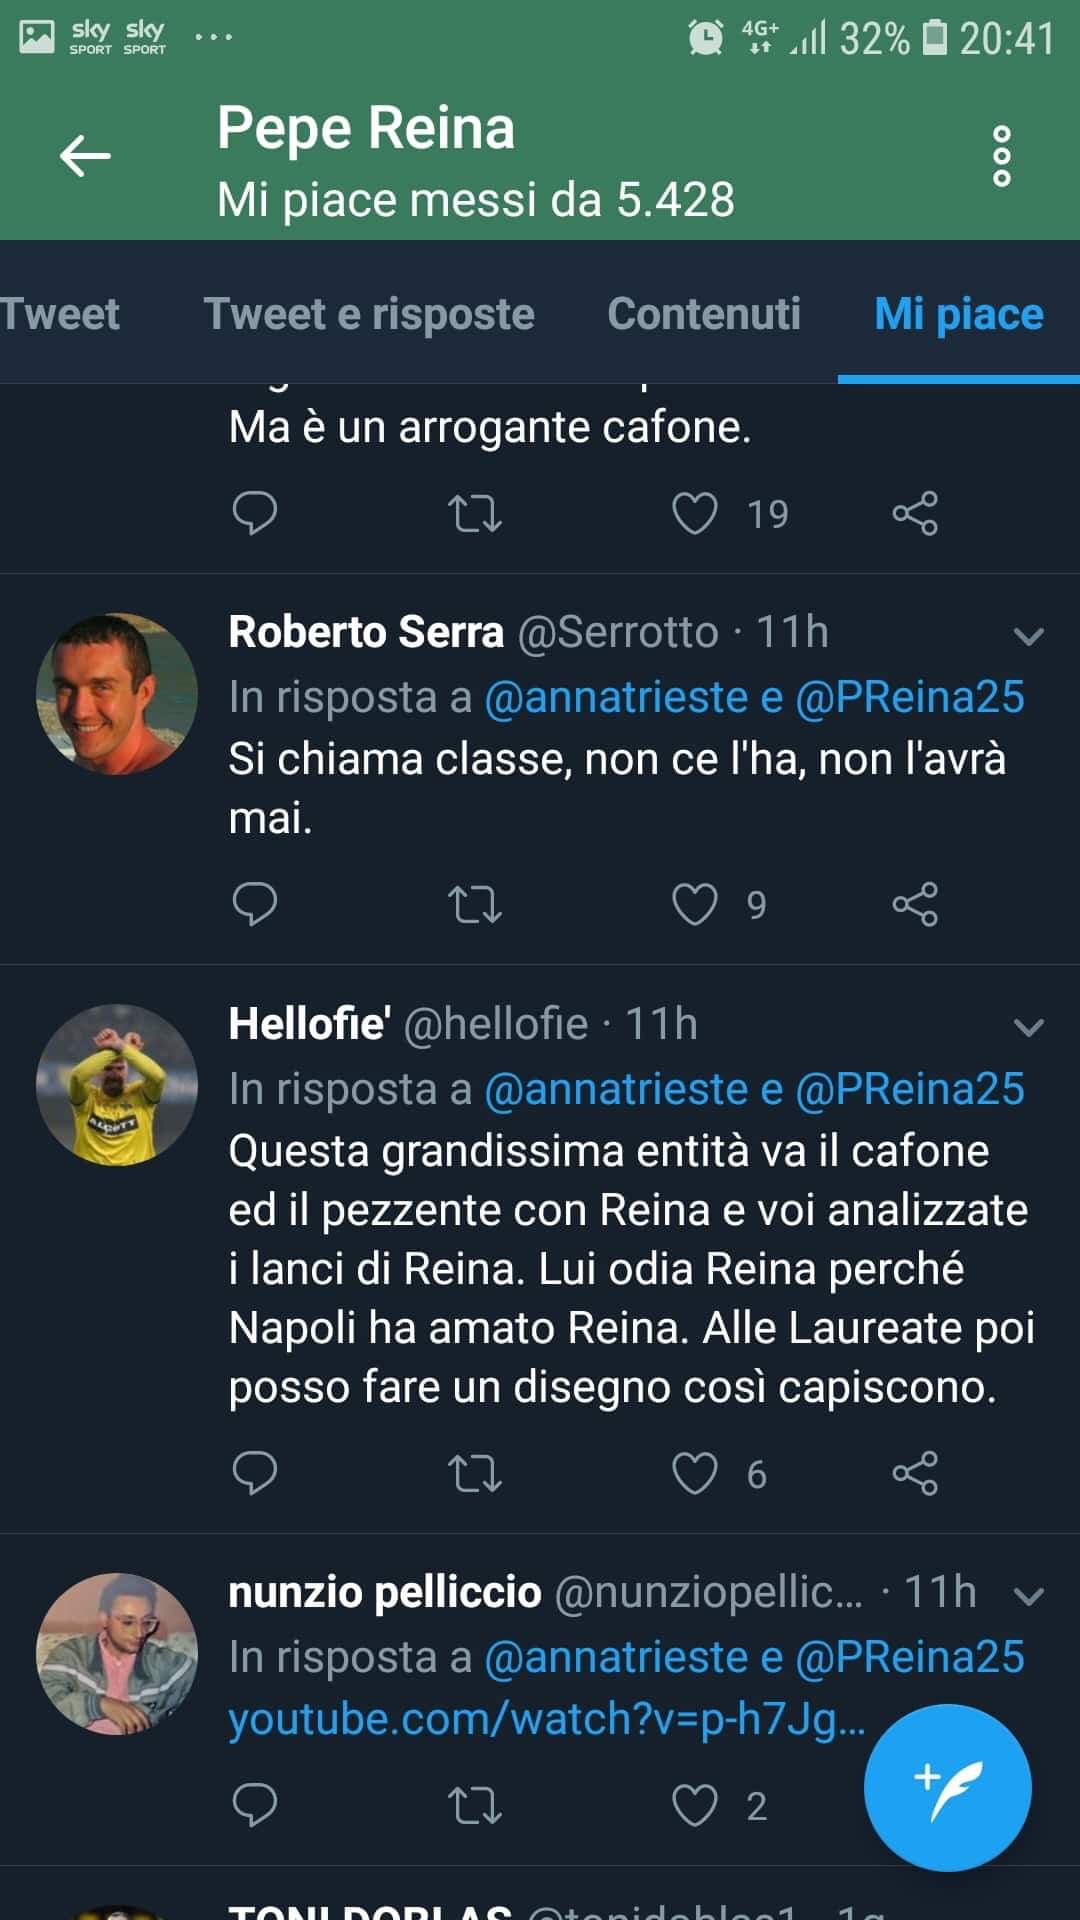Open chevron menu on nunzio pelliccio's tweet

point(1028,1596)
